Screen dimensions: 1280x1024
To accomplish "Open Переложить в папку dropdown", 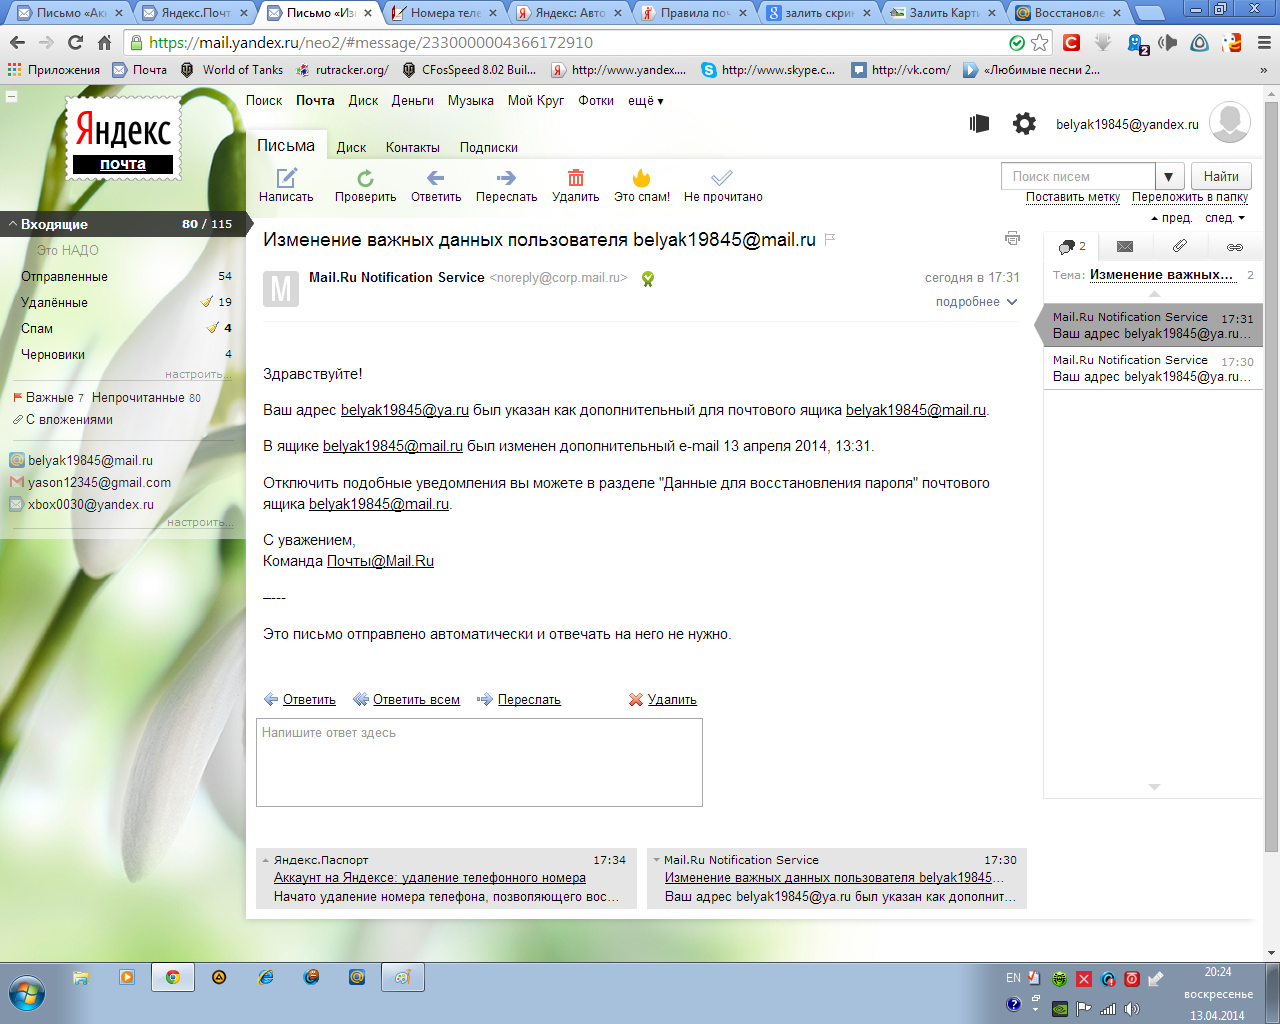I will [x=1190, y=197].
